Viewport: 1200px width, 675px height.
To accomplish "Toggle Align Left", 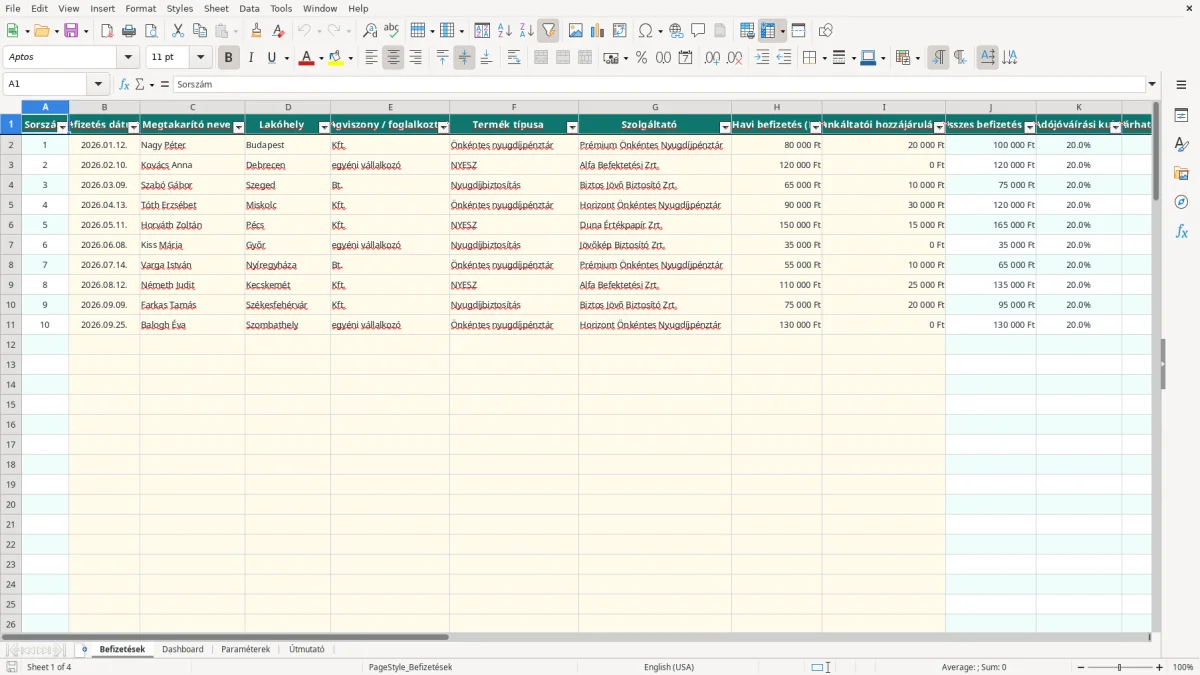I will (371, 58).
